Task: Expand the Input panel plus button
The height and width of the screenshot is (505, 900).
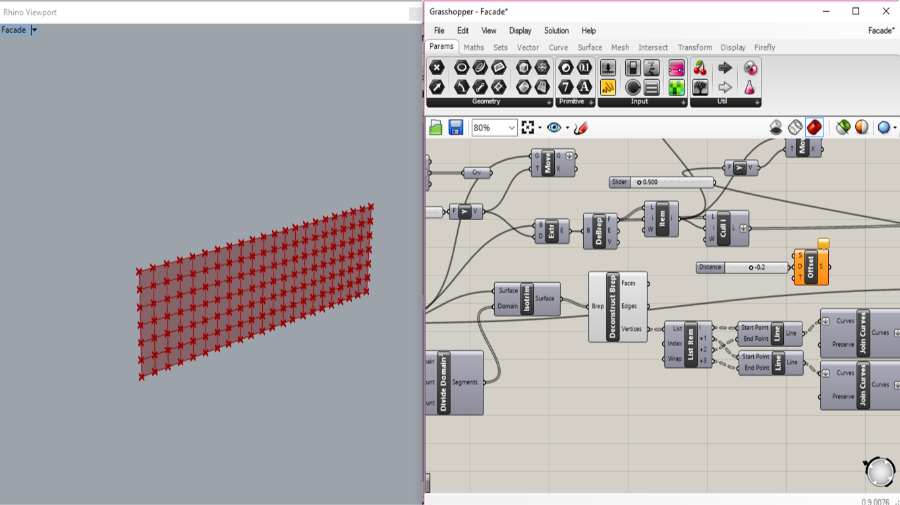Action: 683,102
